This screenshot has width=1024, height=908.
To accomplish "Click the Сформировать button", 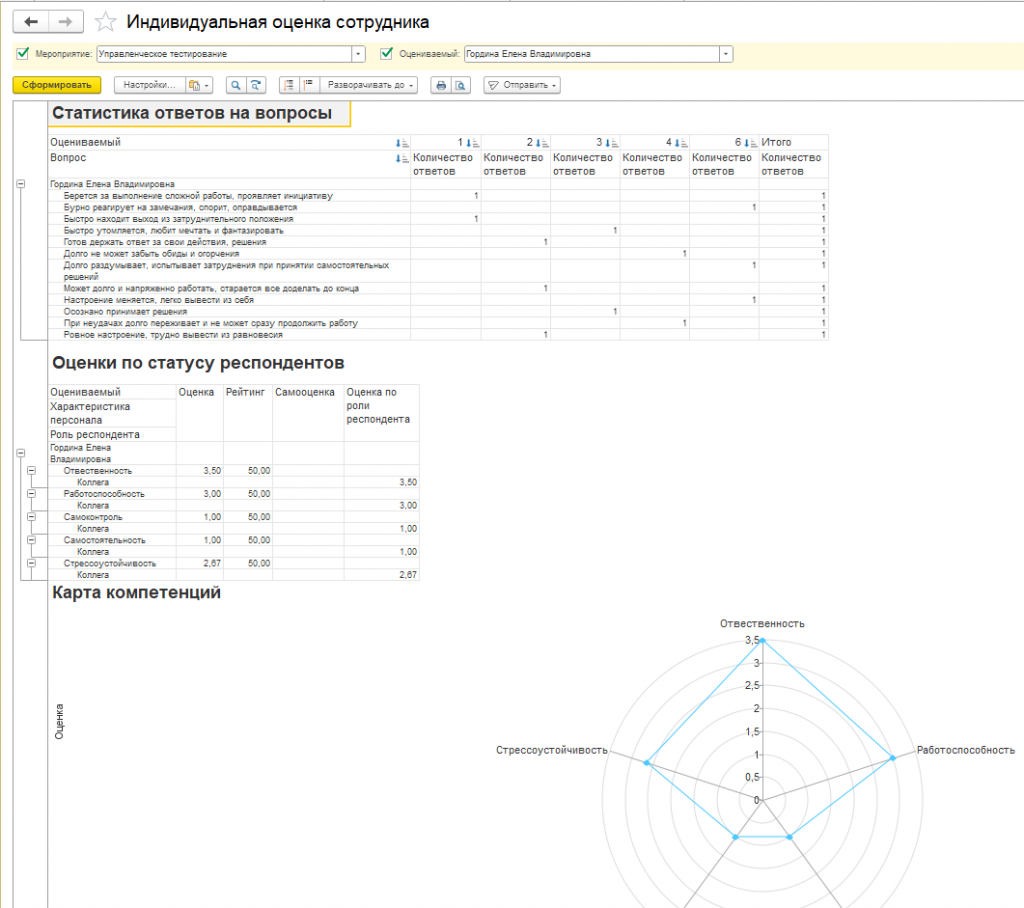I will tap(57, 85).
